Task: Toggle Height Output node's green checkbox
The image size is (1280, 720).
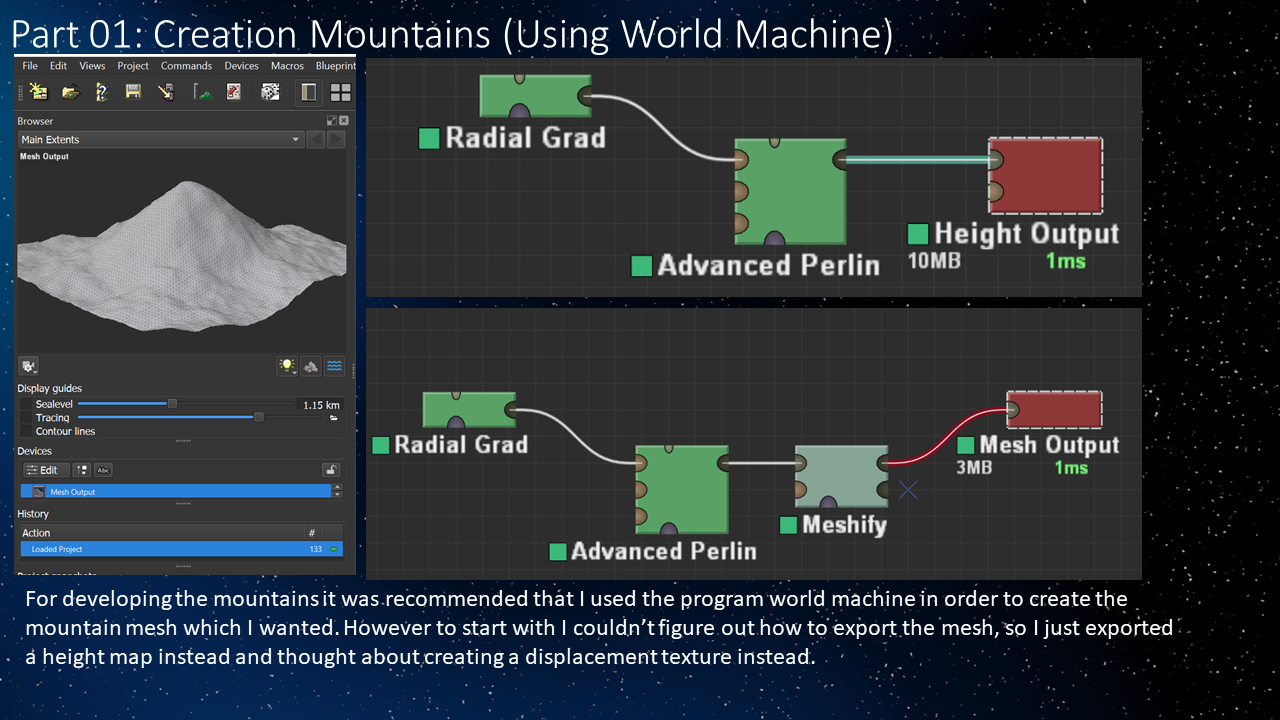Action: coord(918,234)
